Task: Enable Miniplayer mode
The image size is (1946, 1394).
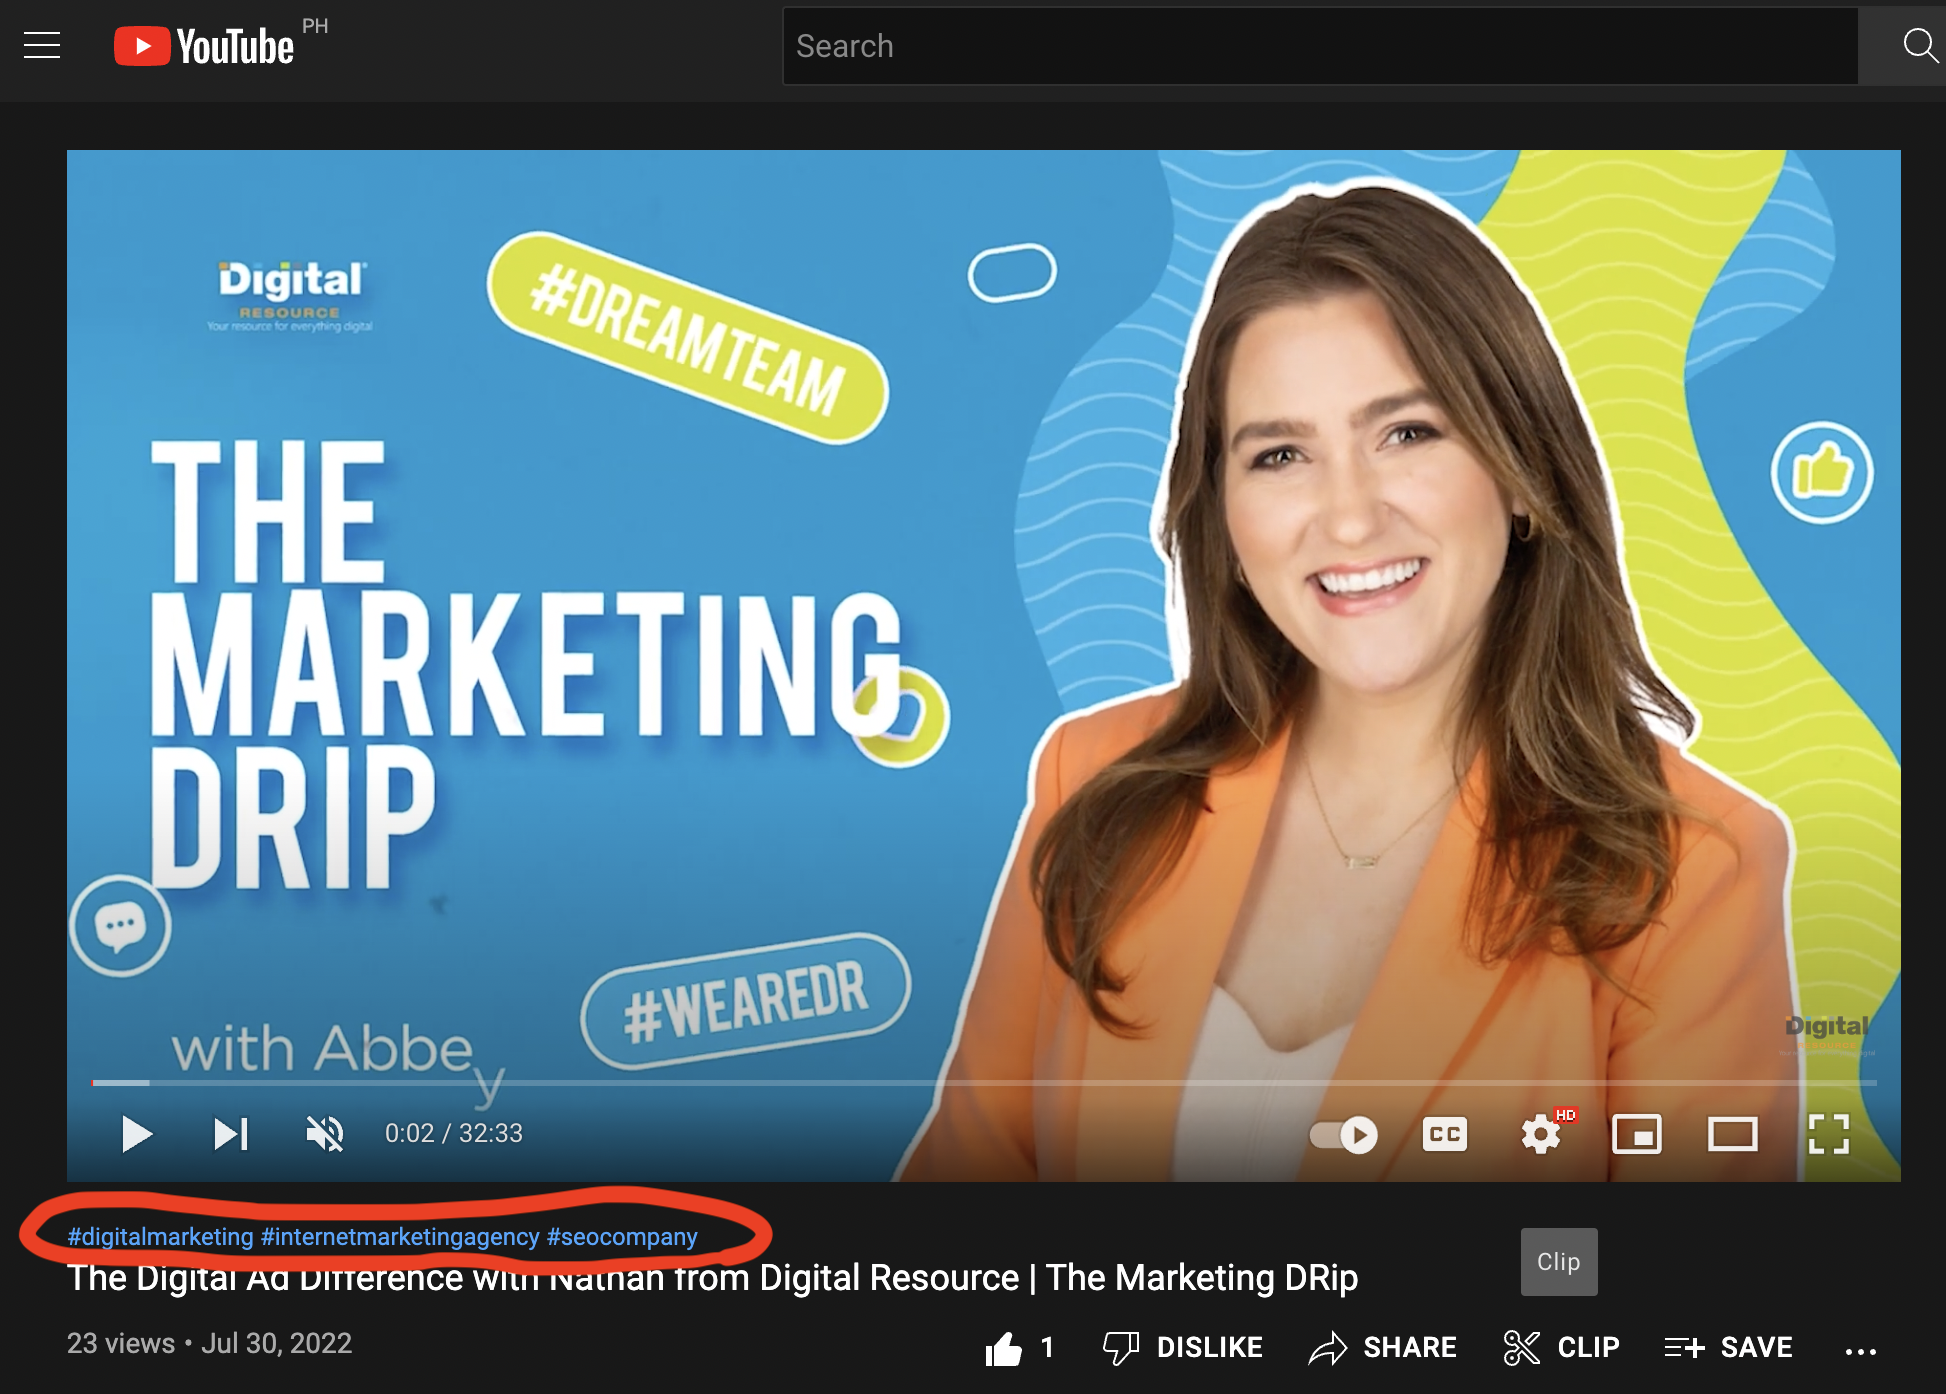Action: (x=1637, y=1134)
